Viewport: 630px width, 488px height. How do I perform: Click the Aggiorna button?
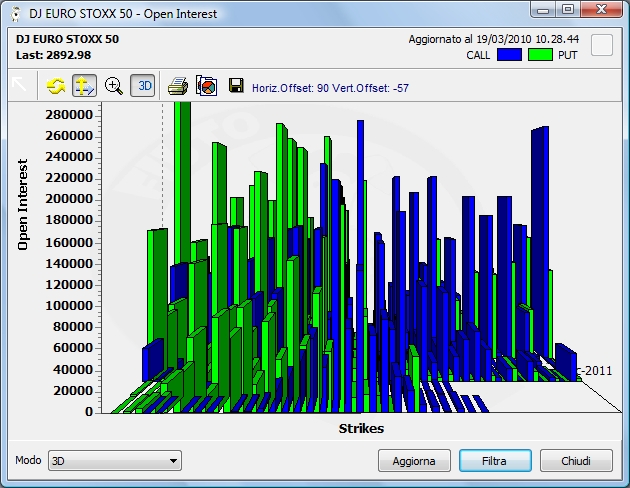click(414, 461)
